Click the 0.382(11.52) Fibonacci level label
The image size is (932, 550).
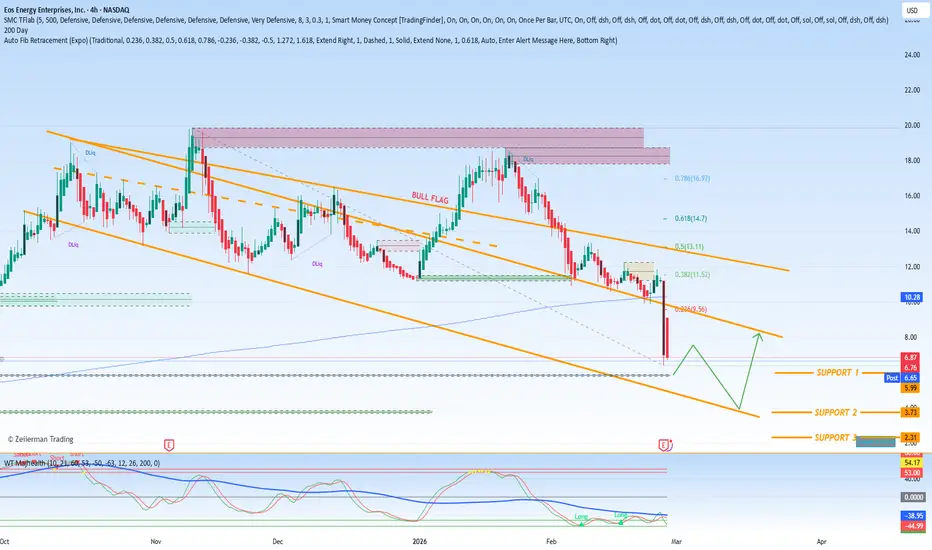point(692,274)
